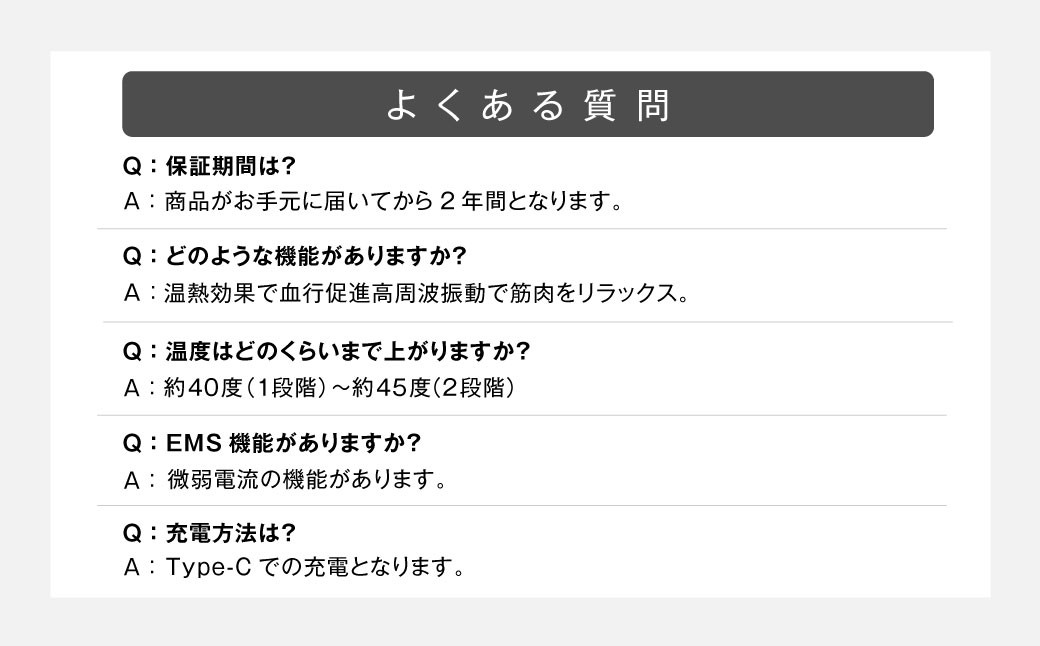
Task: Click the よくある質問 header banner
Action: click(x=527, y=104)
